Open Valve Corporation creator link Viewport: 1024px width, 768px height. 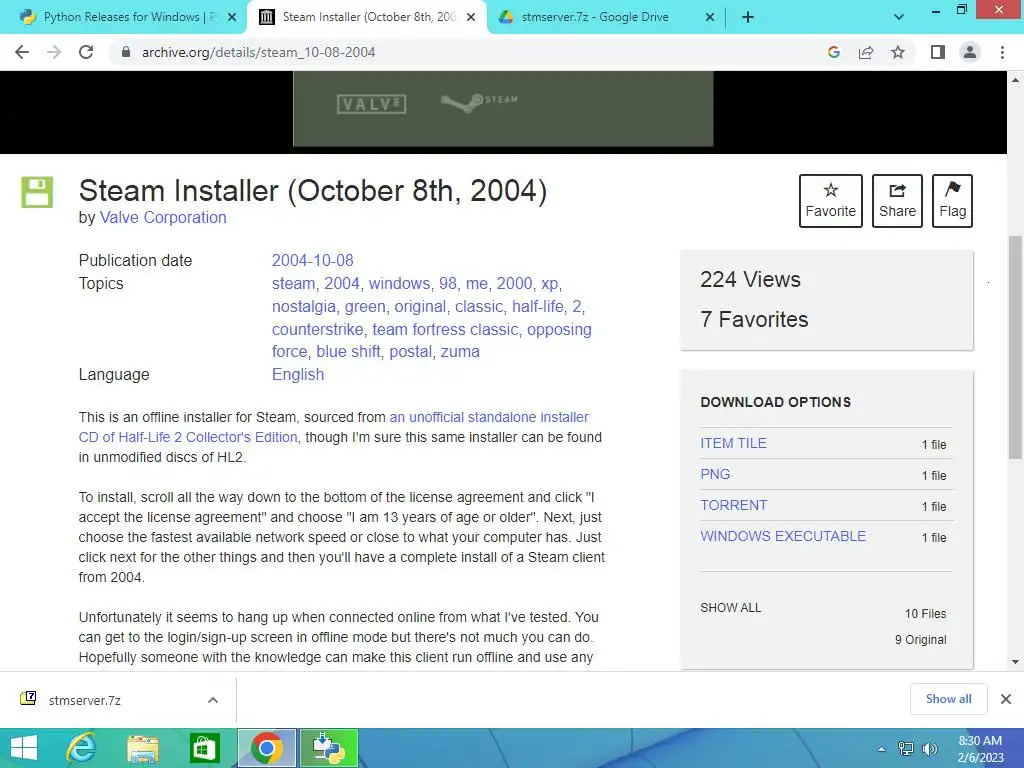point(163,217)
